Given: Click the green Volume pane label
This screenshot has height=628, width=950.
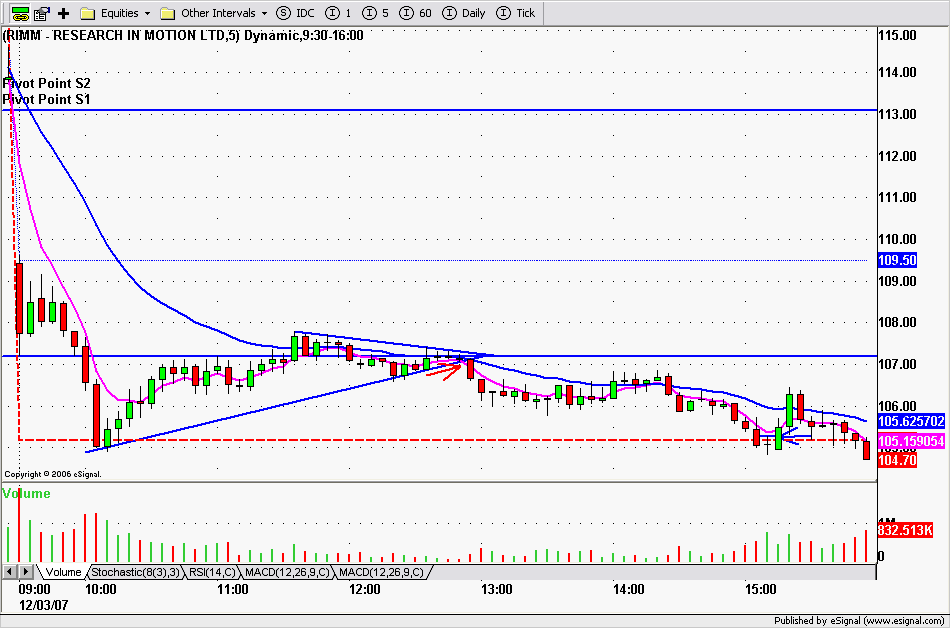Looking at the screenshot, I should pos(27,494).
